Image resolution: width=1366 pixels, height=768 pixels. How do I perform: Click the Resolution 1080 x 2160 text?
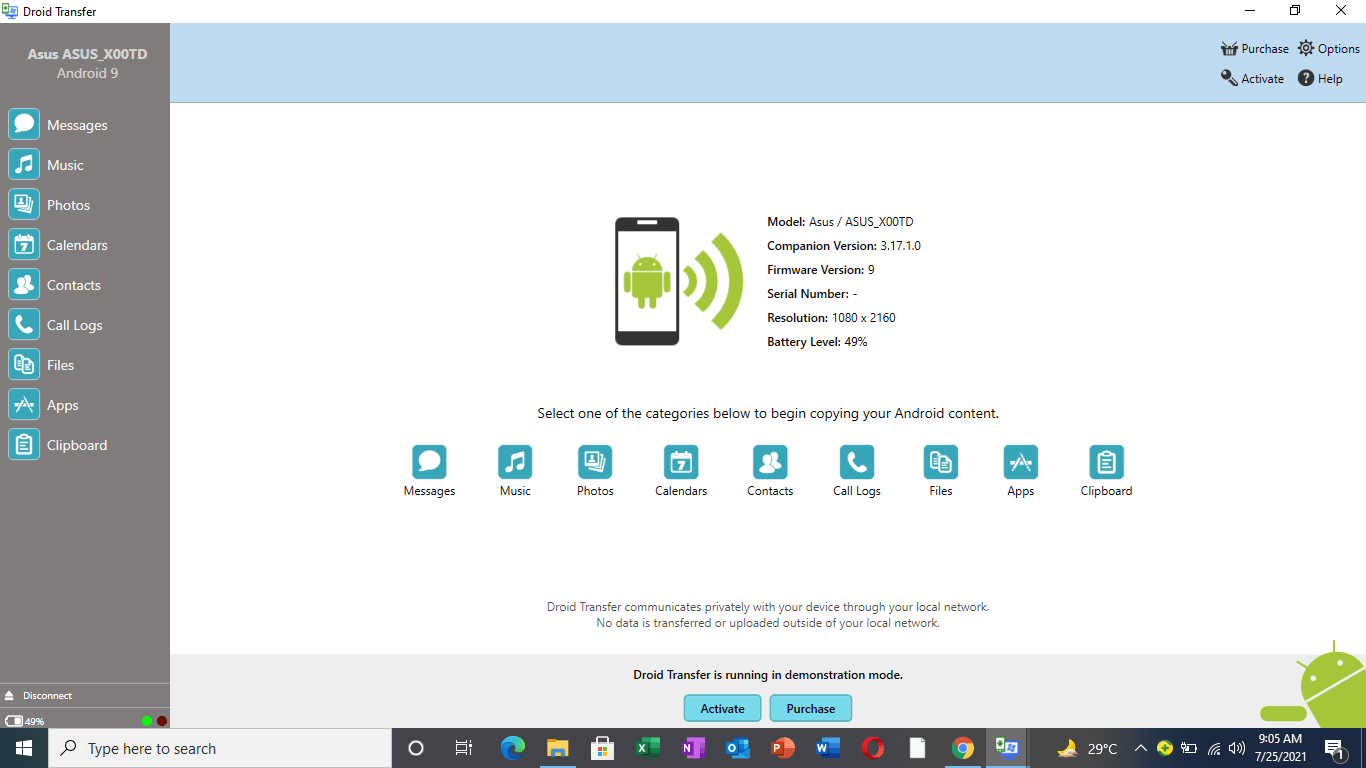831,318
